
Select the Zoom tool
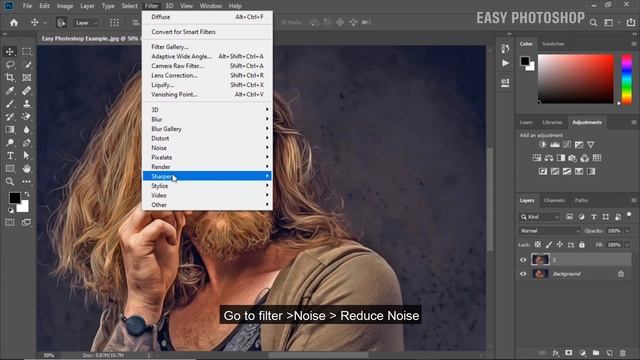pos(10,182)
